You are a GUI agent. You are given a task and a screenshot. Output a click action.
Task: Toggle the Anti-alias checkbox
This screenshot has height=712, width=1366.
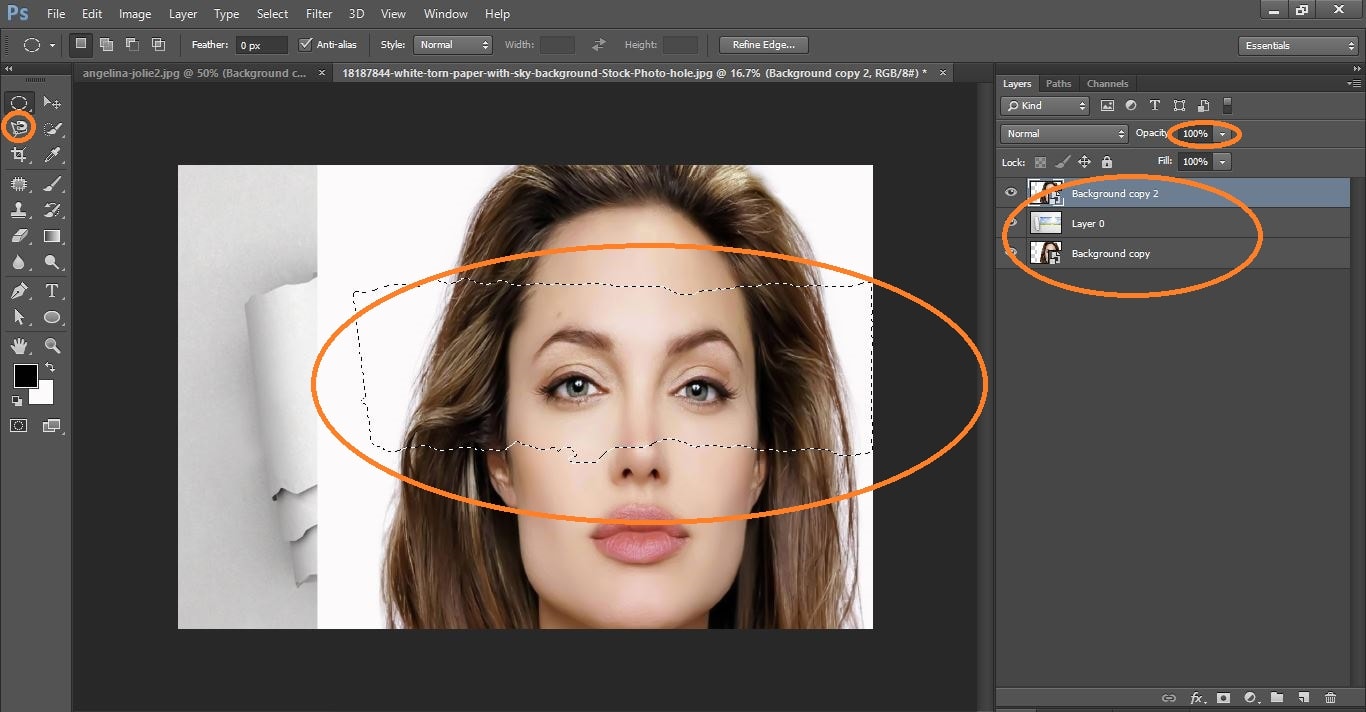(306, 45)
